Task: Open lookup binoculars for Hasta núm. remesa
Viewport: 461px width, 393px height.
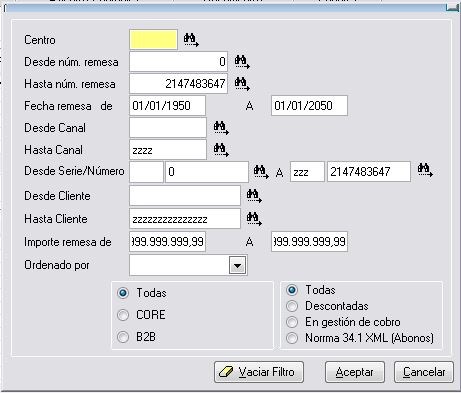Action: pos(242,84)
